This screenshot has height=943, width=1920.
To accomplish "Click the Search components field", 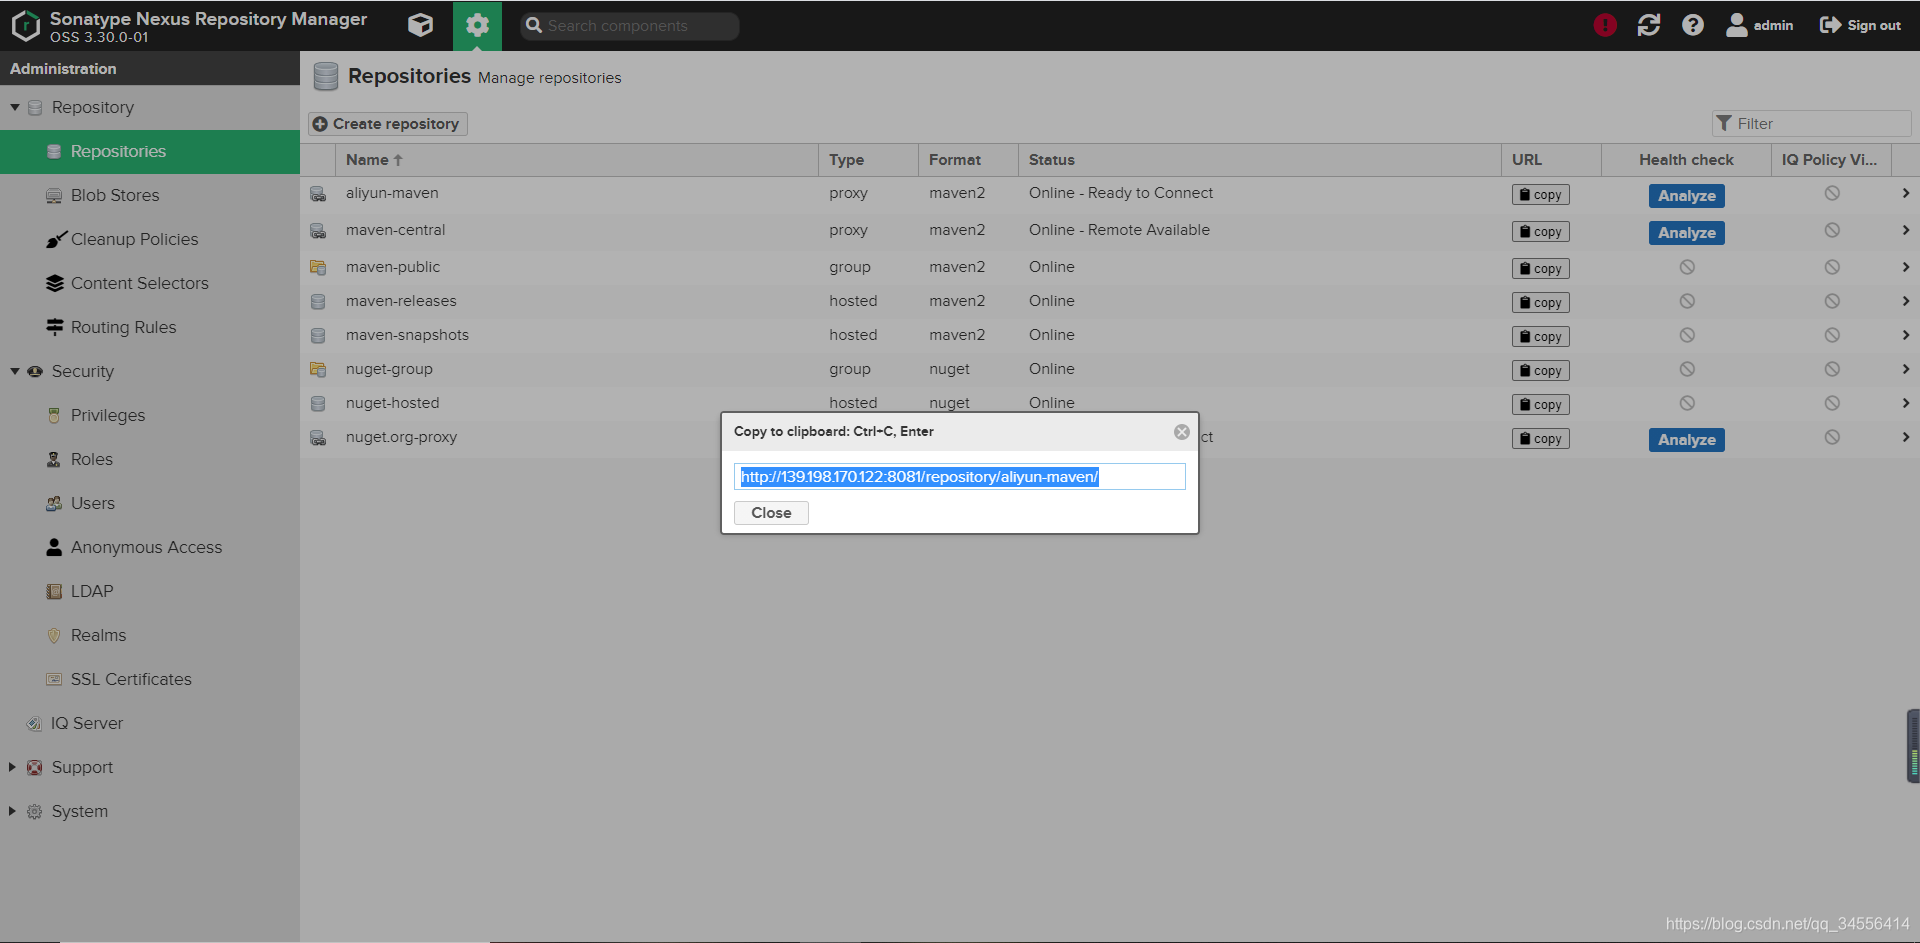I will point(630,26).
